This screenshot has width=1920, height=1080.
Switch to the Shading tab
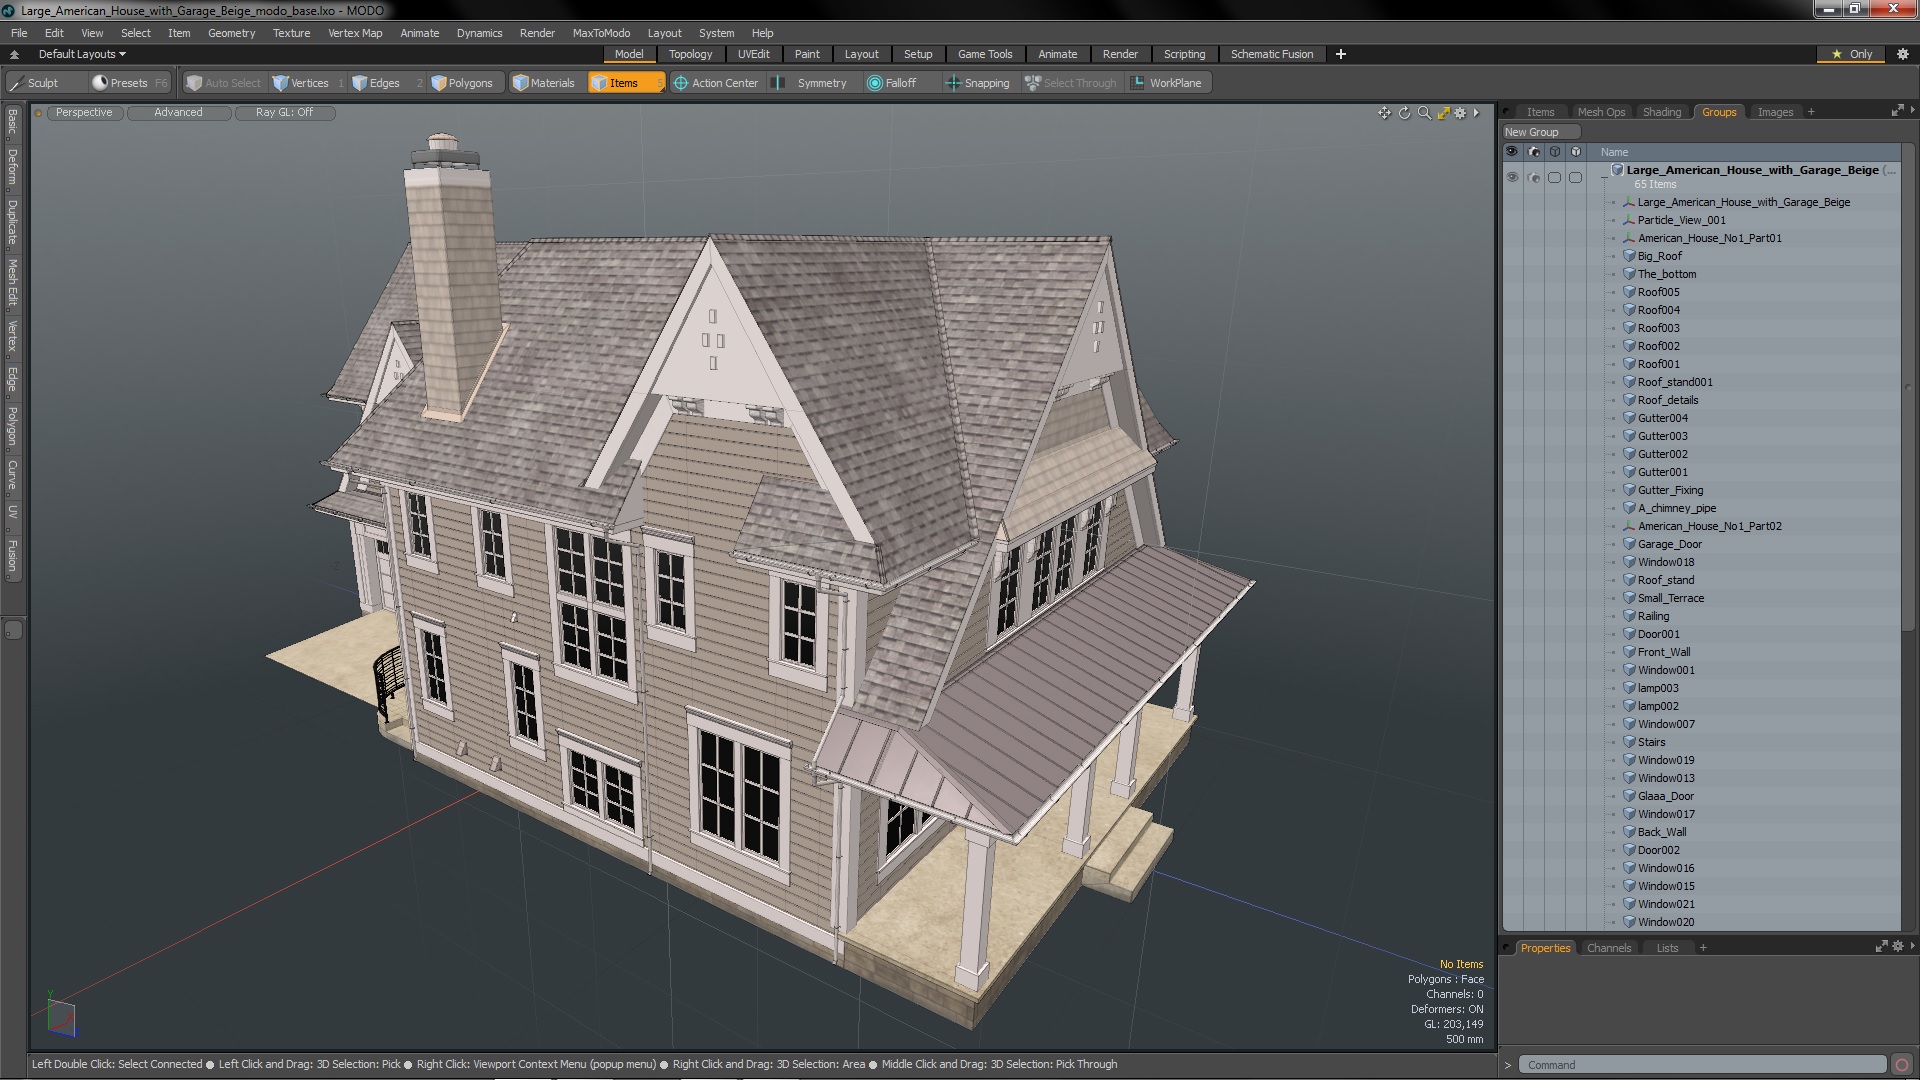(x=1661, y=112)
